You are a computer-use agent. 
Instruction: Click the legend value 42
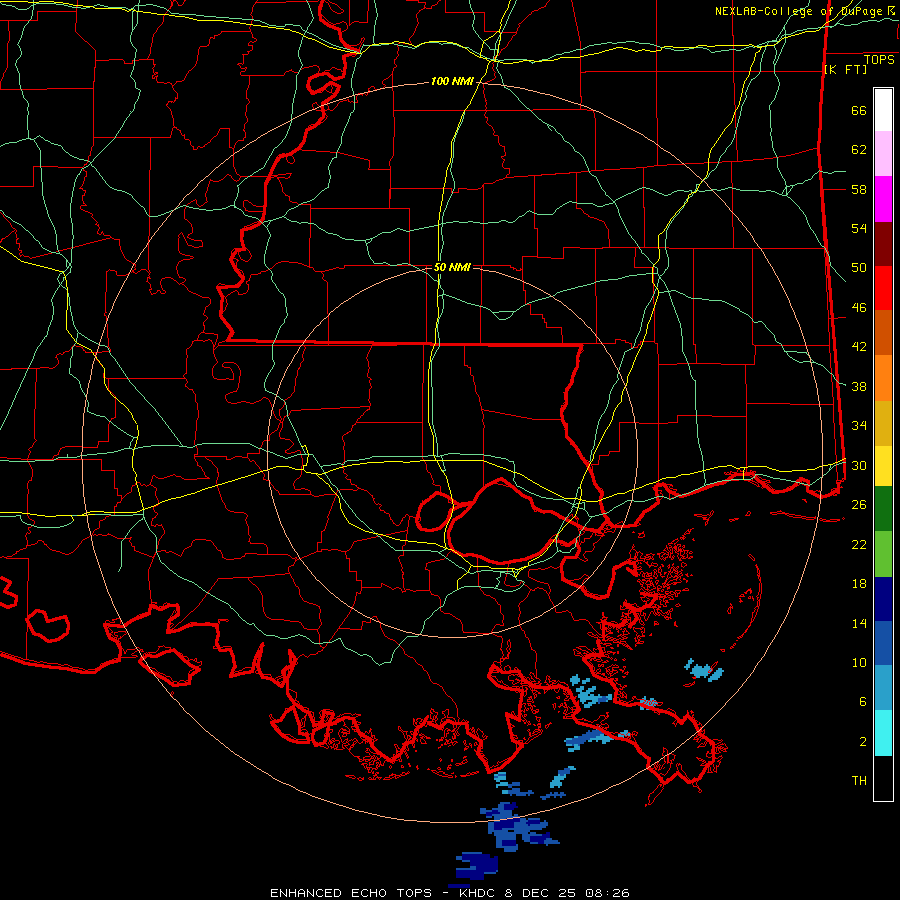tap(859, 347)
